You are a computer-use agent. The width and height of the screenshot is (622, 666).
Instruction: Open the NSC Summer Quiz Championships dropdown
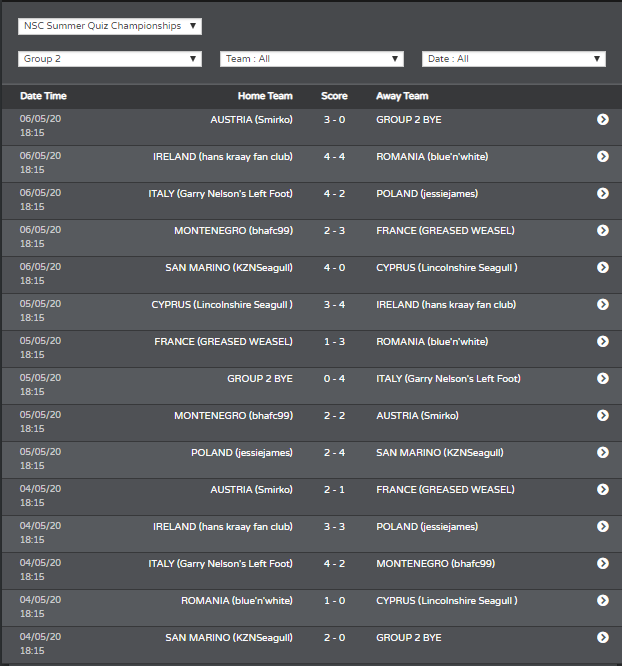[110, 26]
